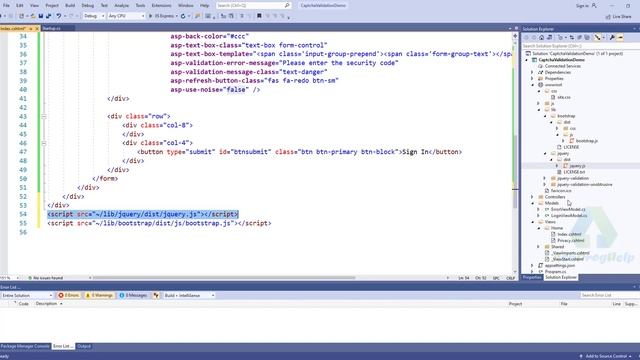Start a Live Share session
This screenshot has width=640, height=360.
click(x=618, y=16)
